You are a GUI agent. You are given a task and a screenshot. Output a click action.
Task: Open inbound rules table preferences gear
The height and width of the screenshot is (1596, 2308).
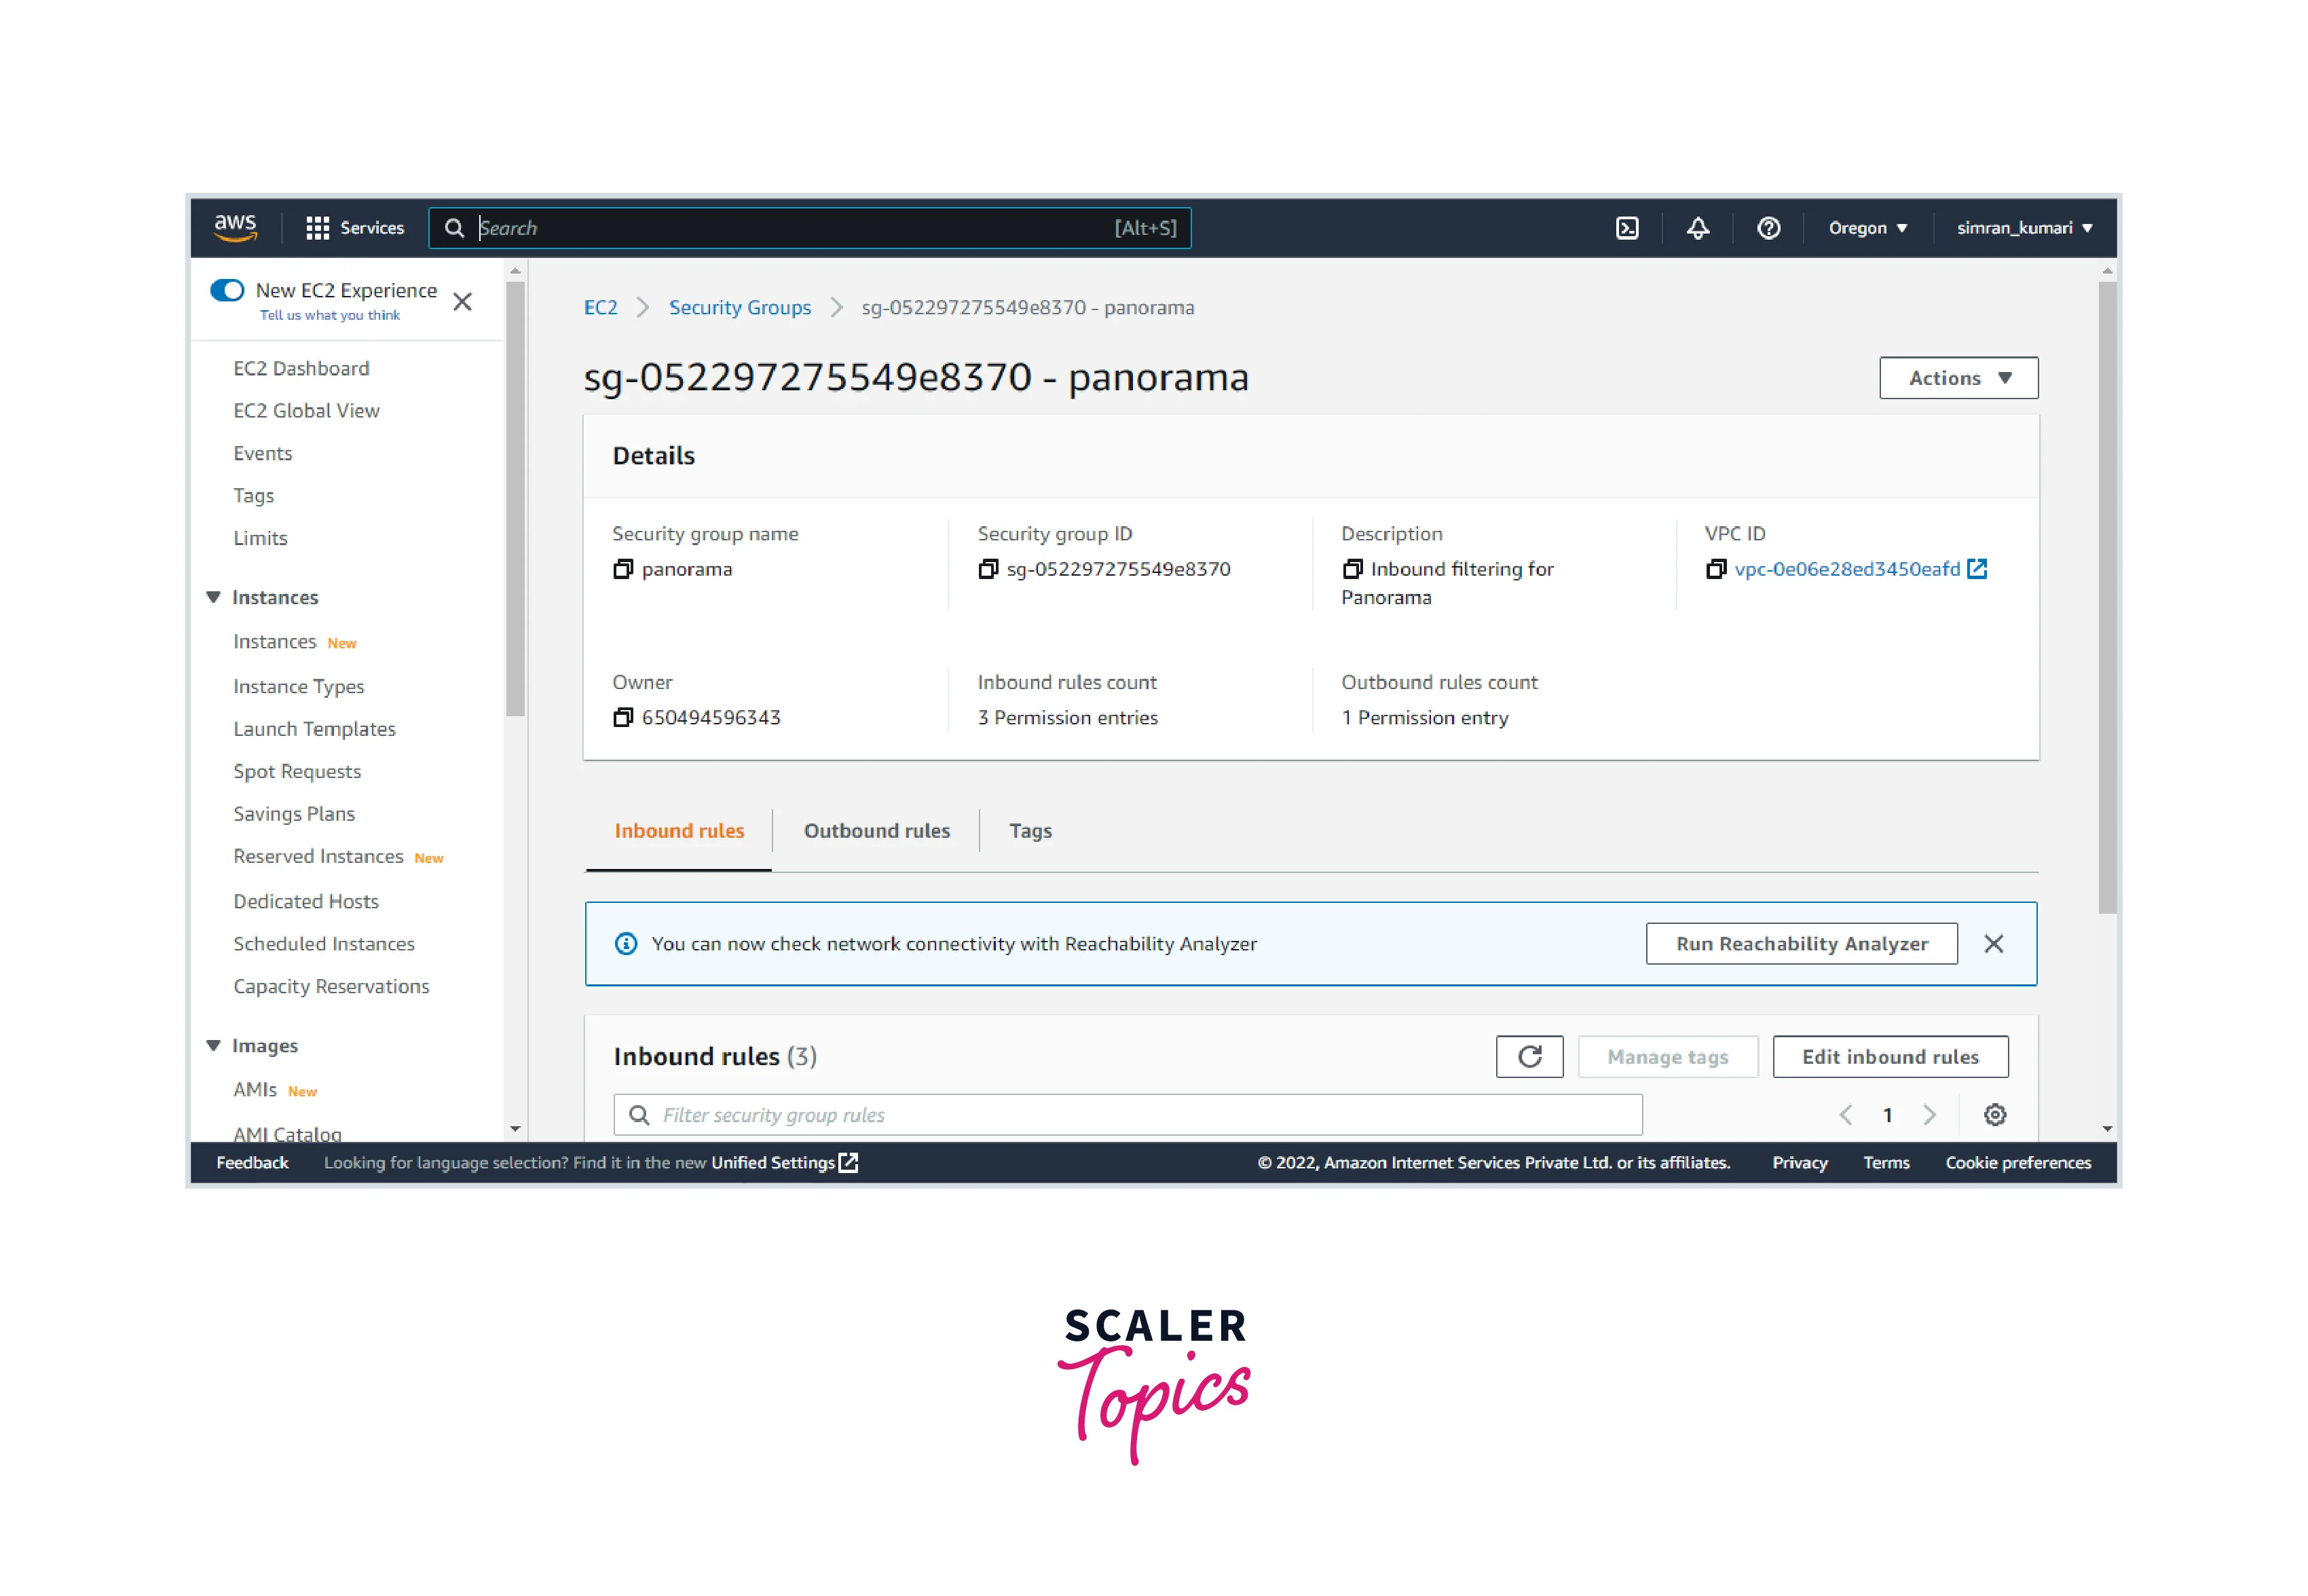[x=1994, y=1114]
